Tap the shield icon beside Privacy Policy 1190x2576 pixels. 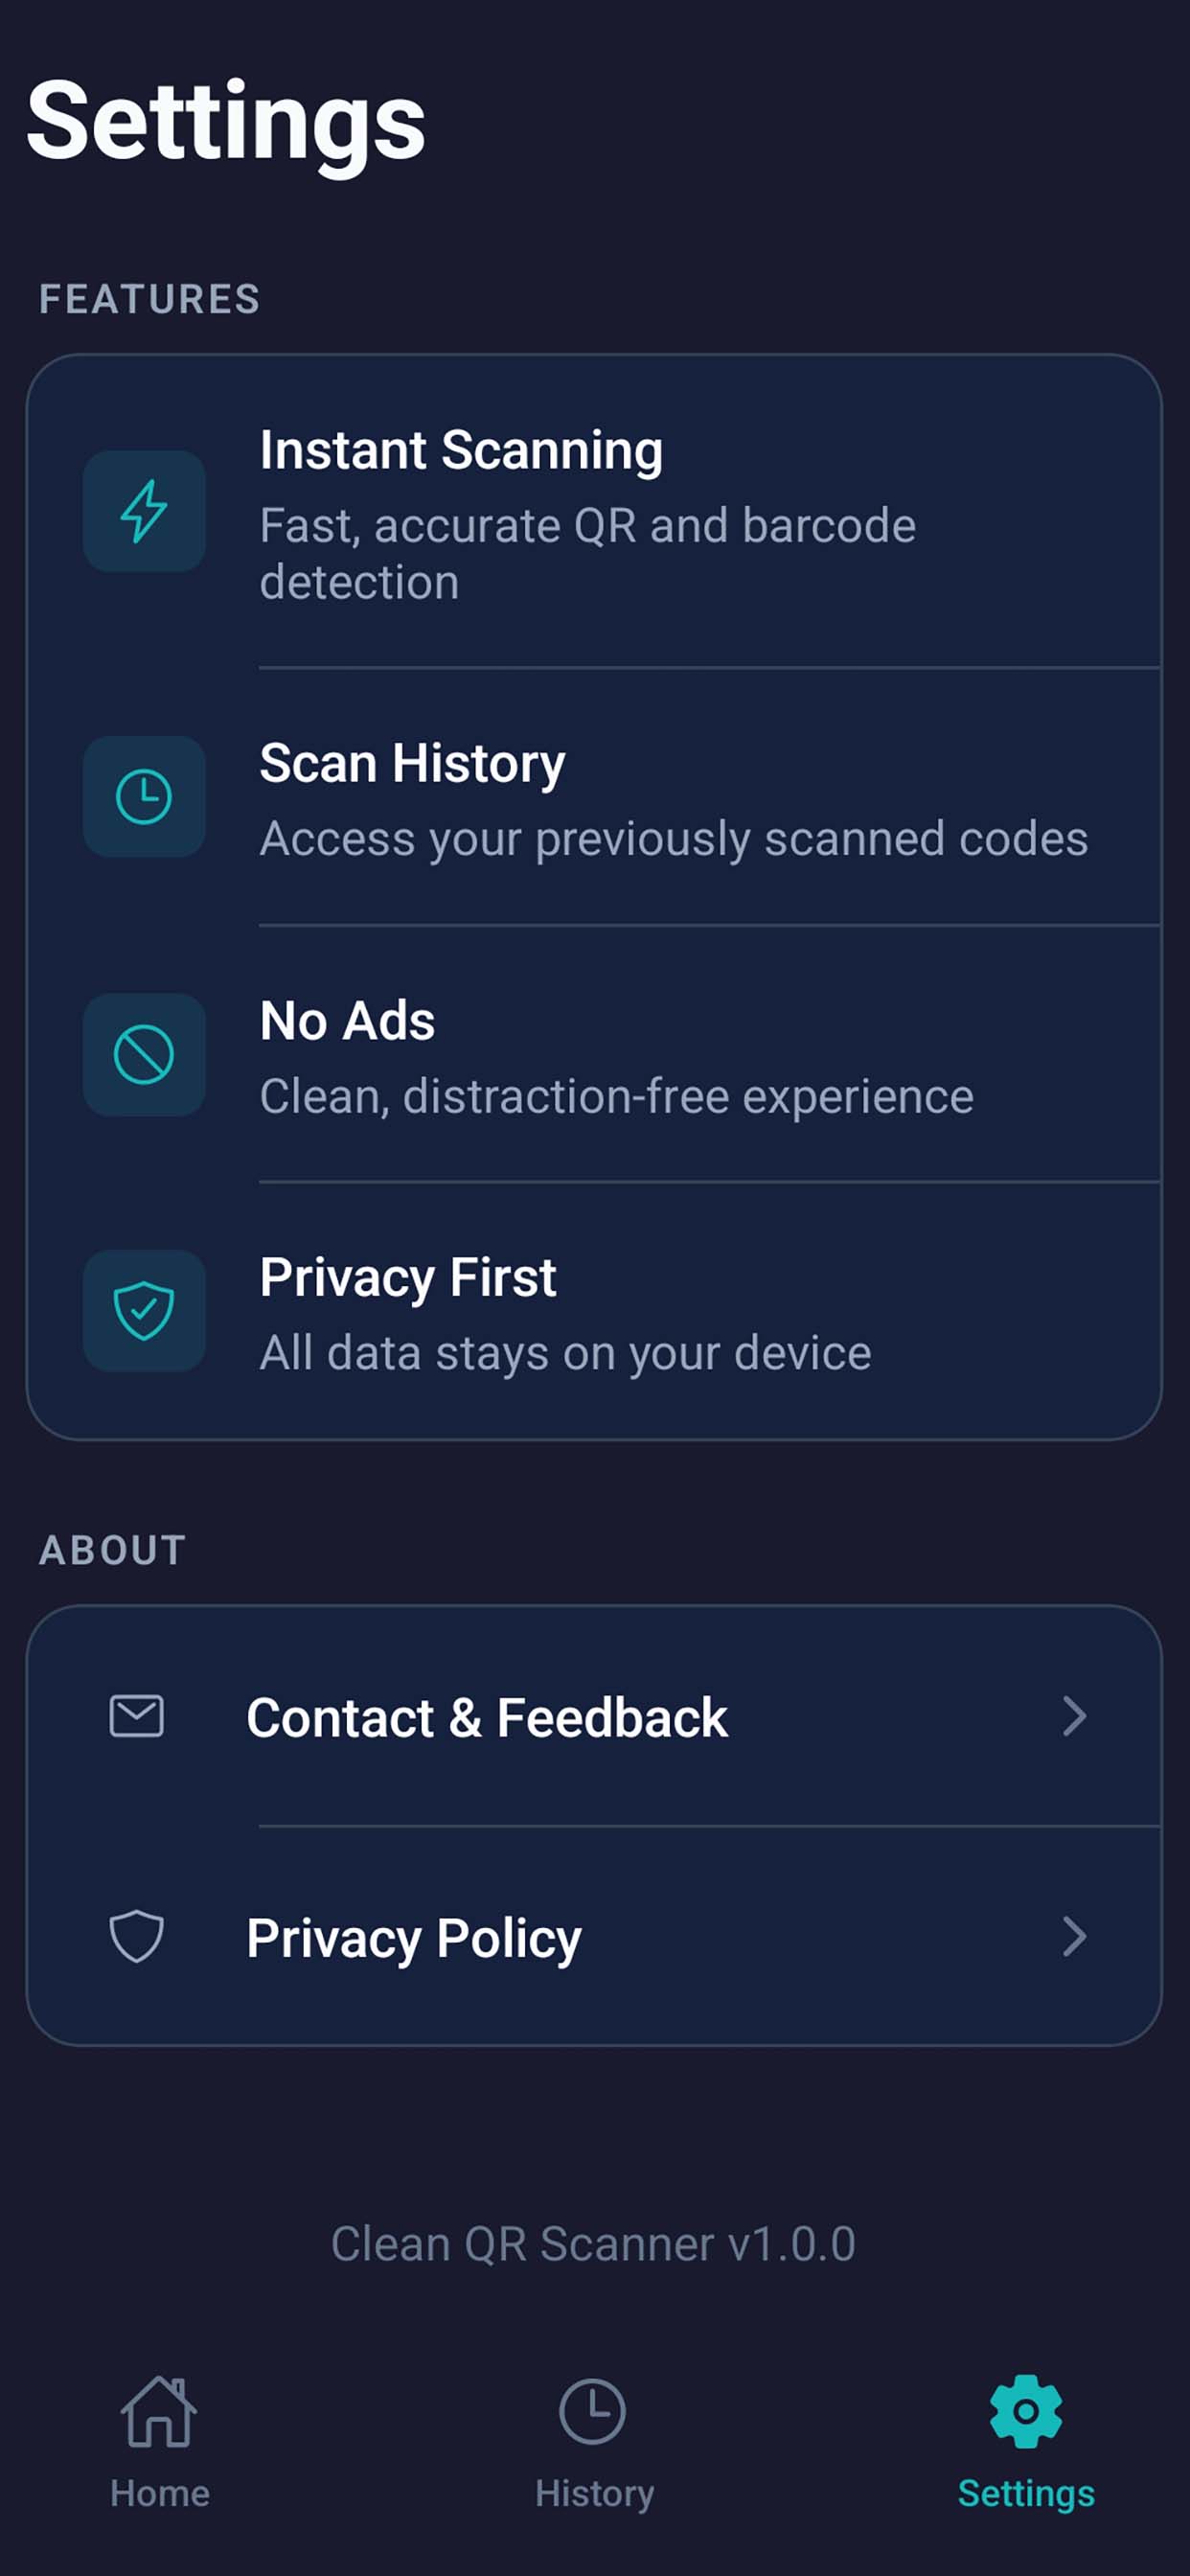point(137,1936)
